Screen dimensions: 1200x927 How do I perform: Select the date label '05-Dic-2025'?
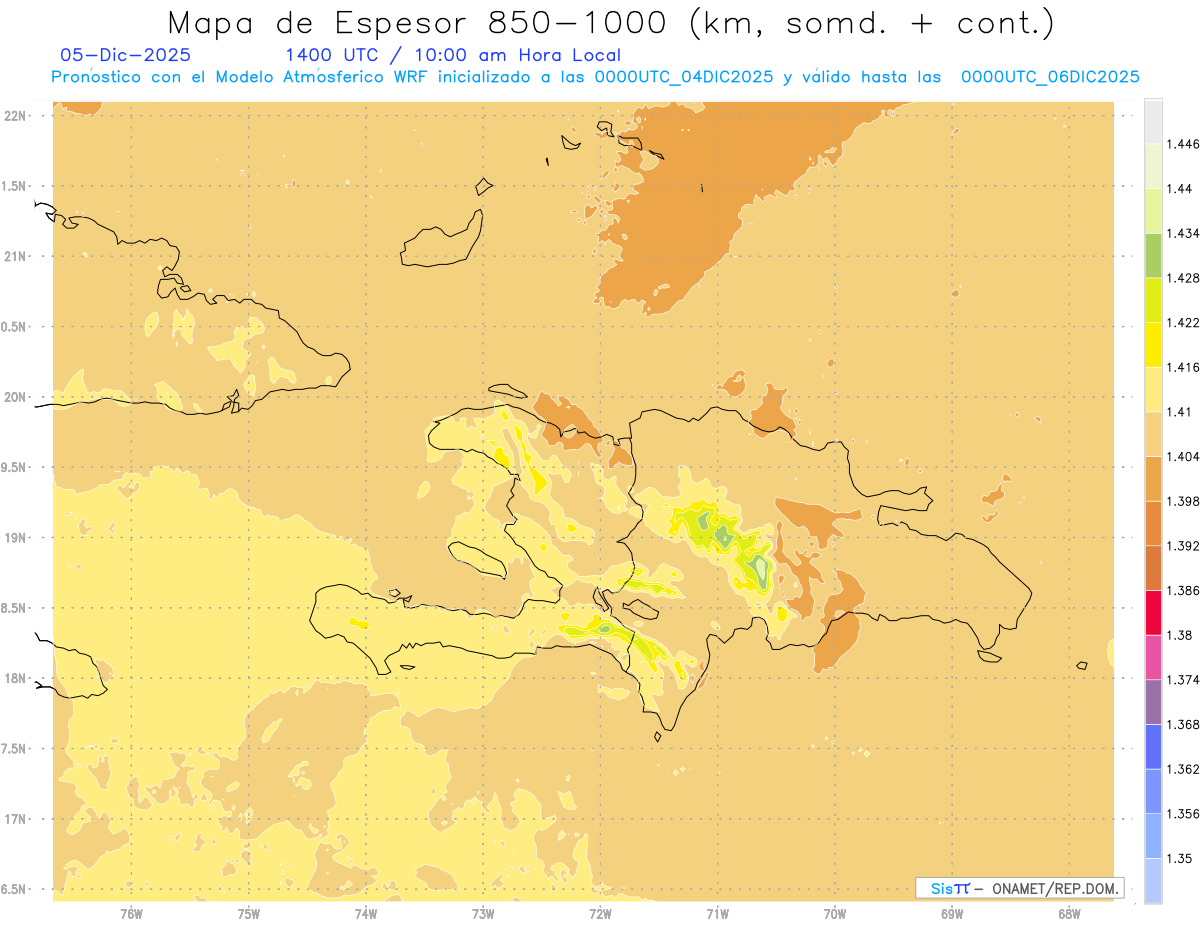[x=126, y=56]
